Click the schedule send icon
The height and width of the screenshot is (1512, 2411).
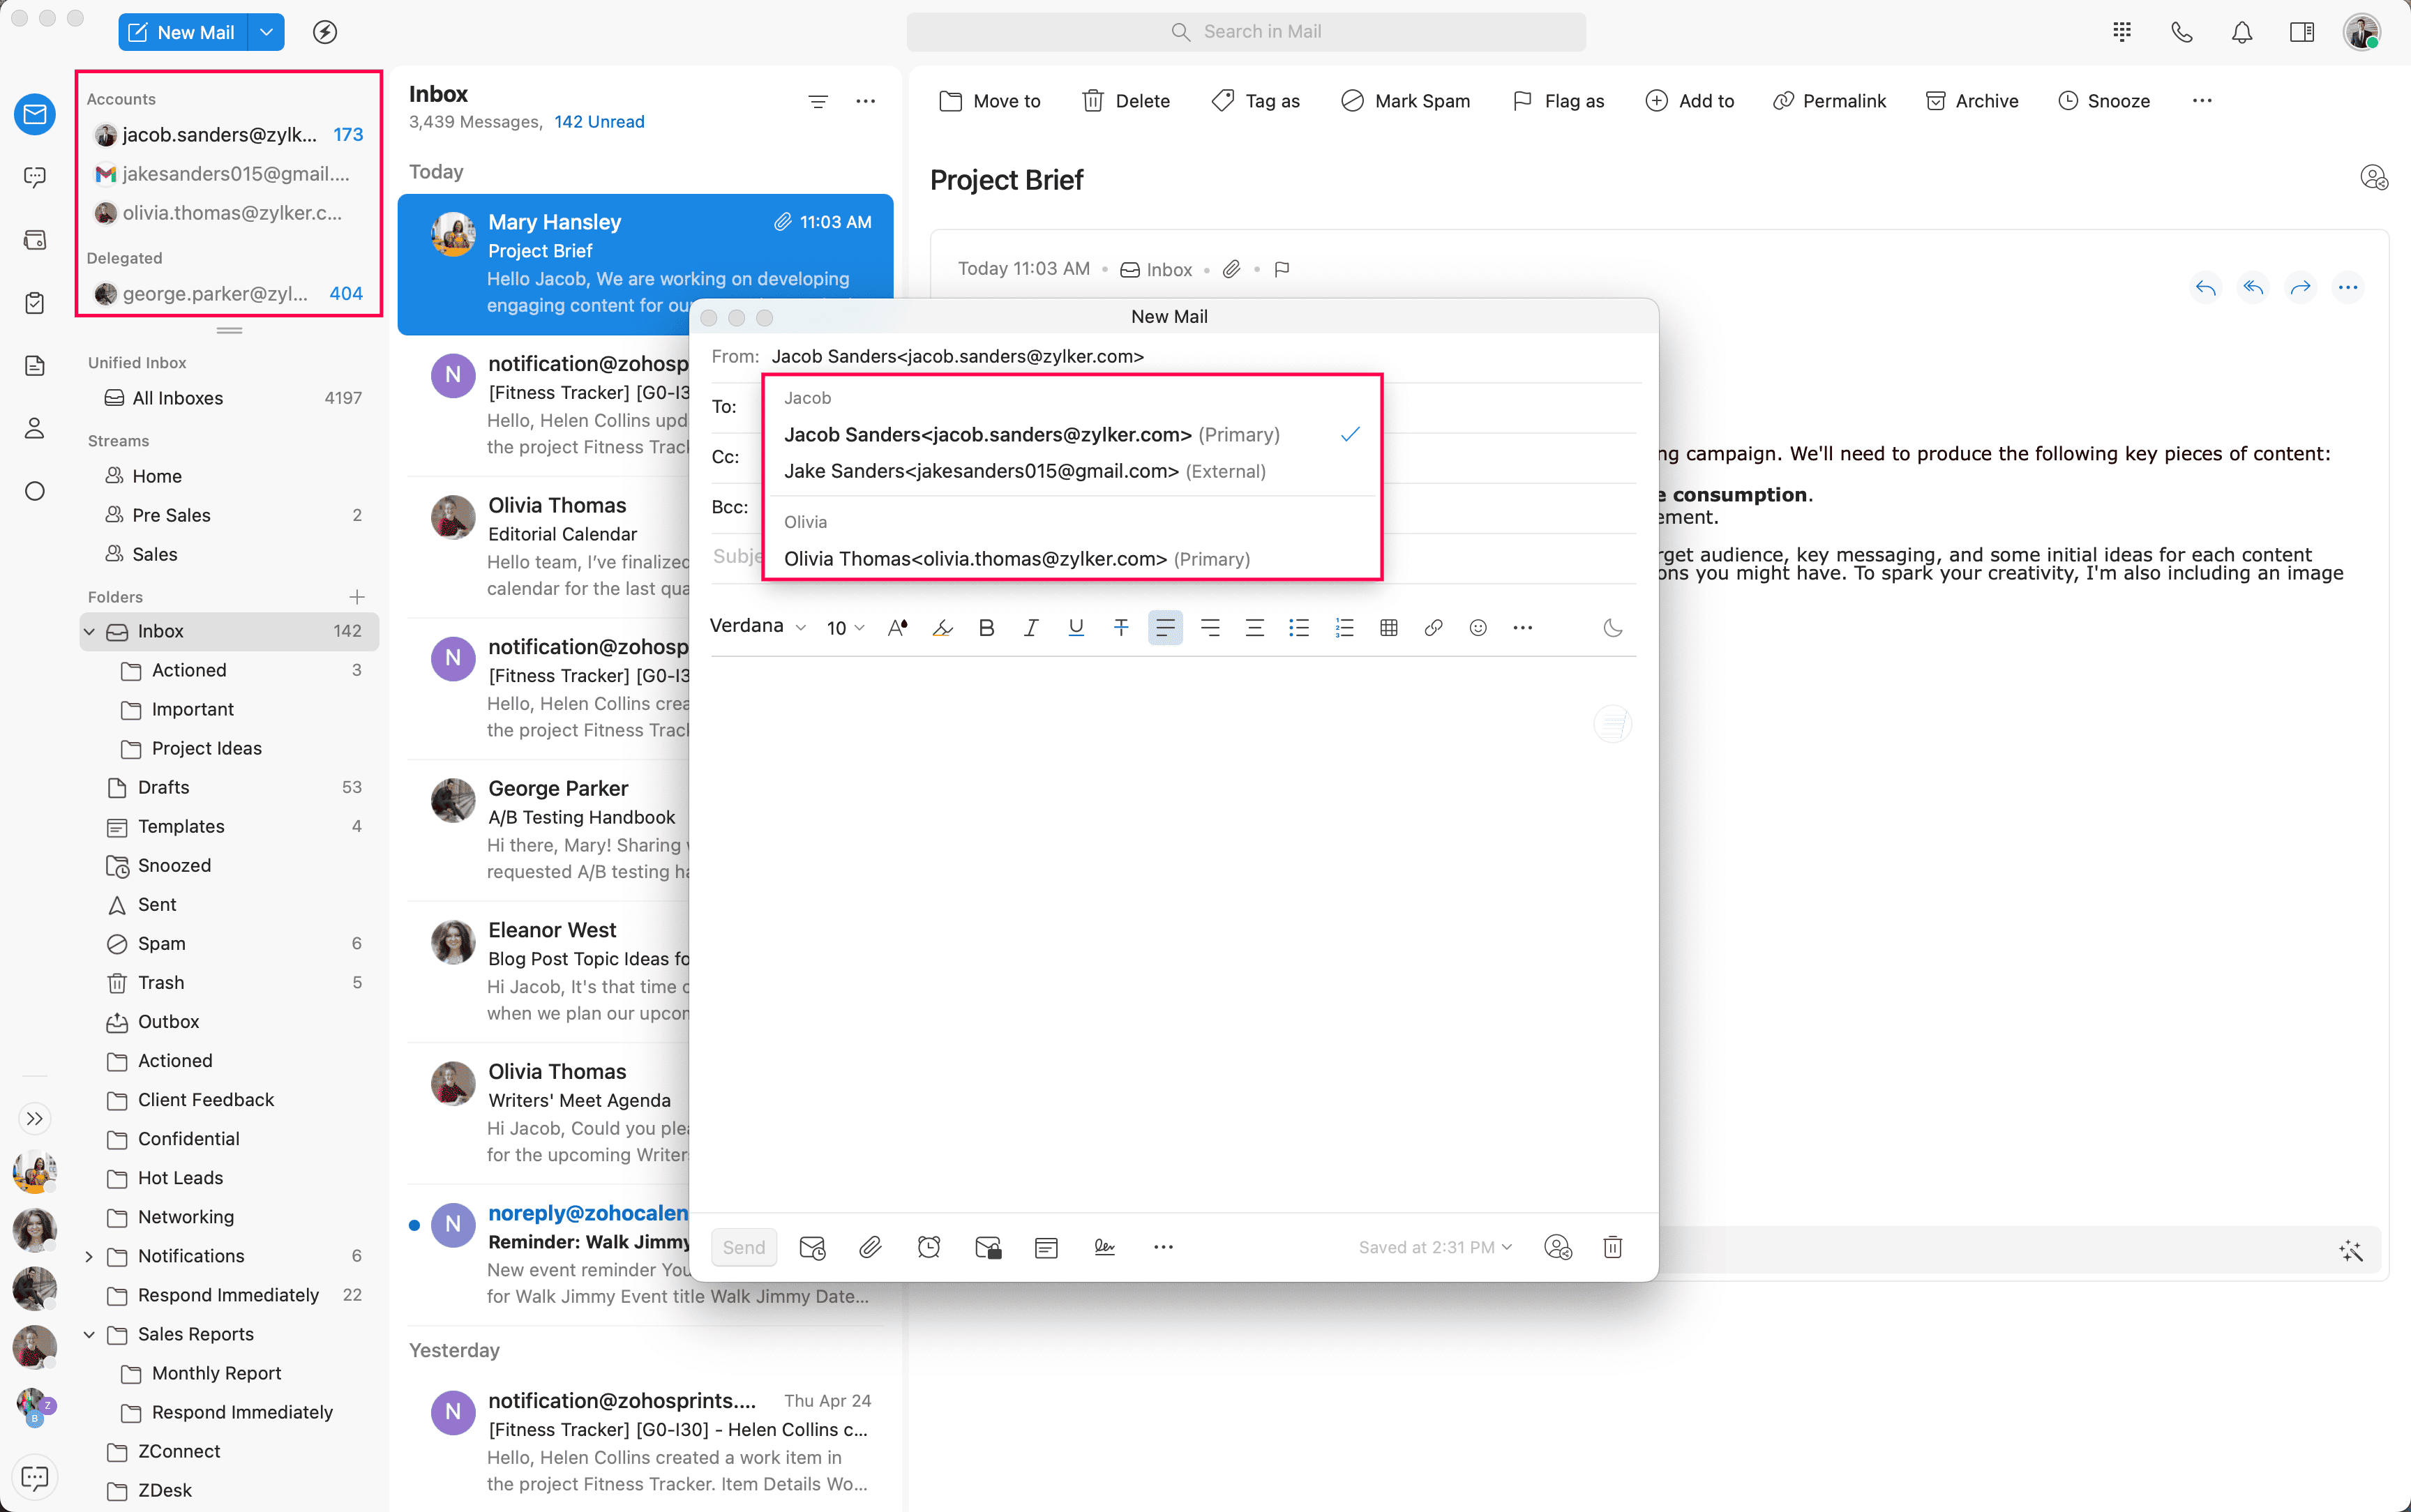[x=812, y=1247]
